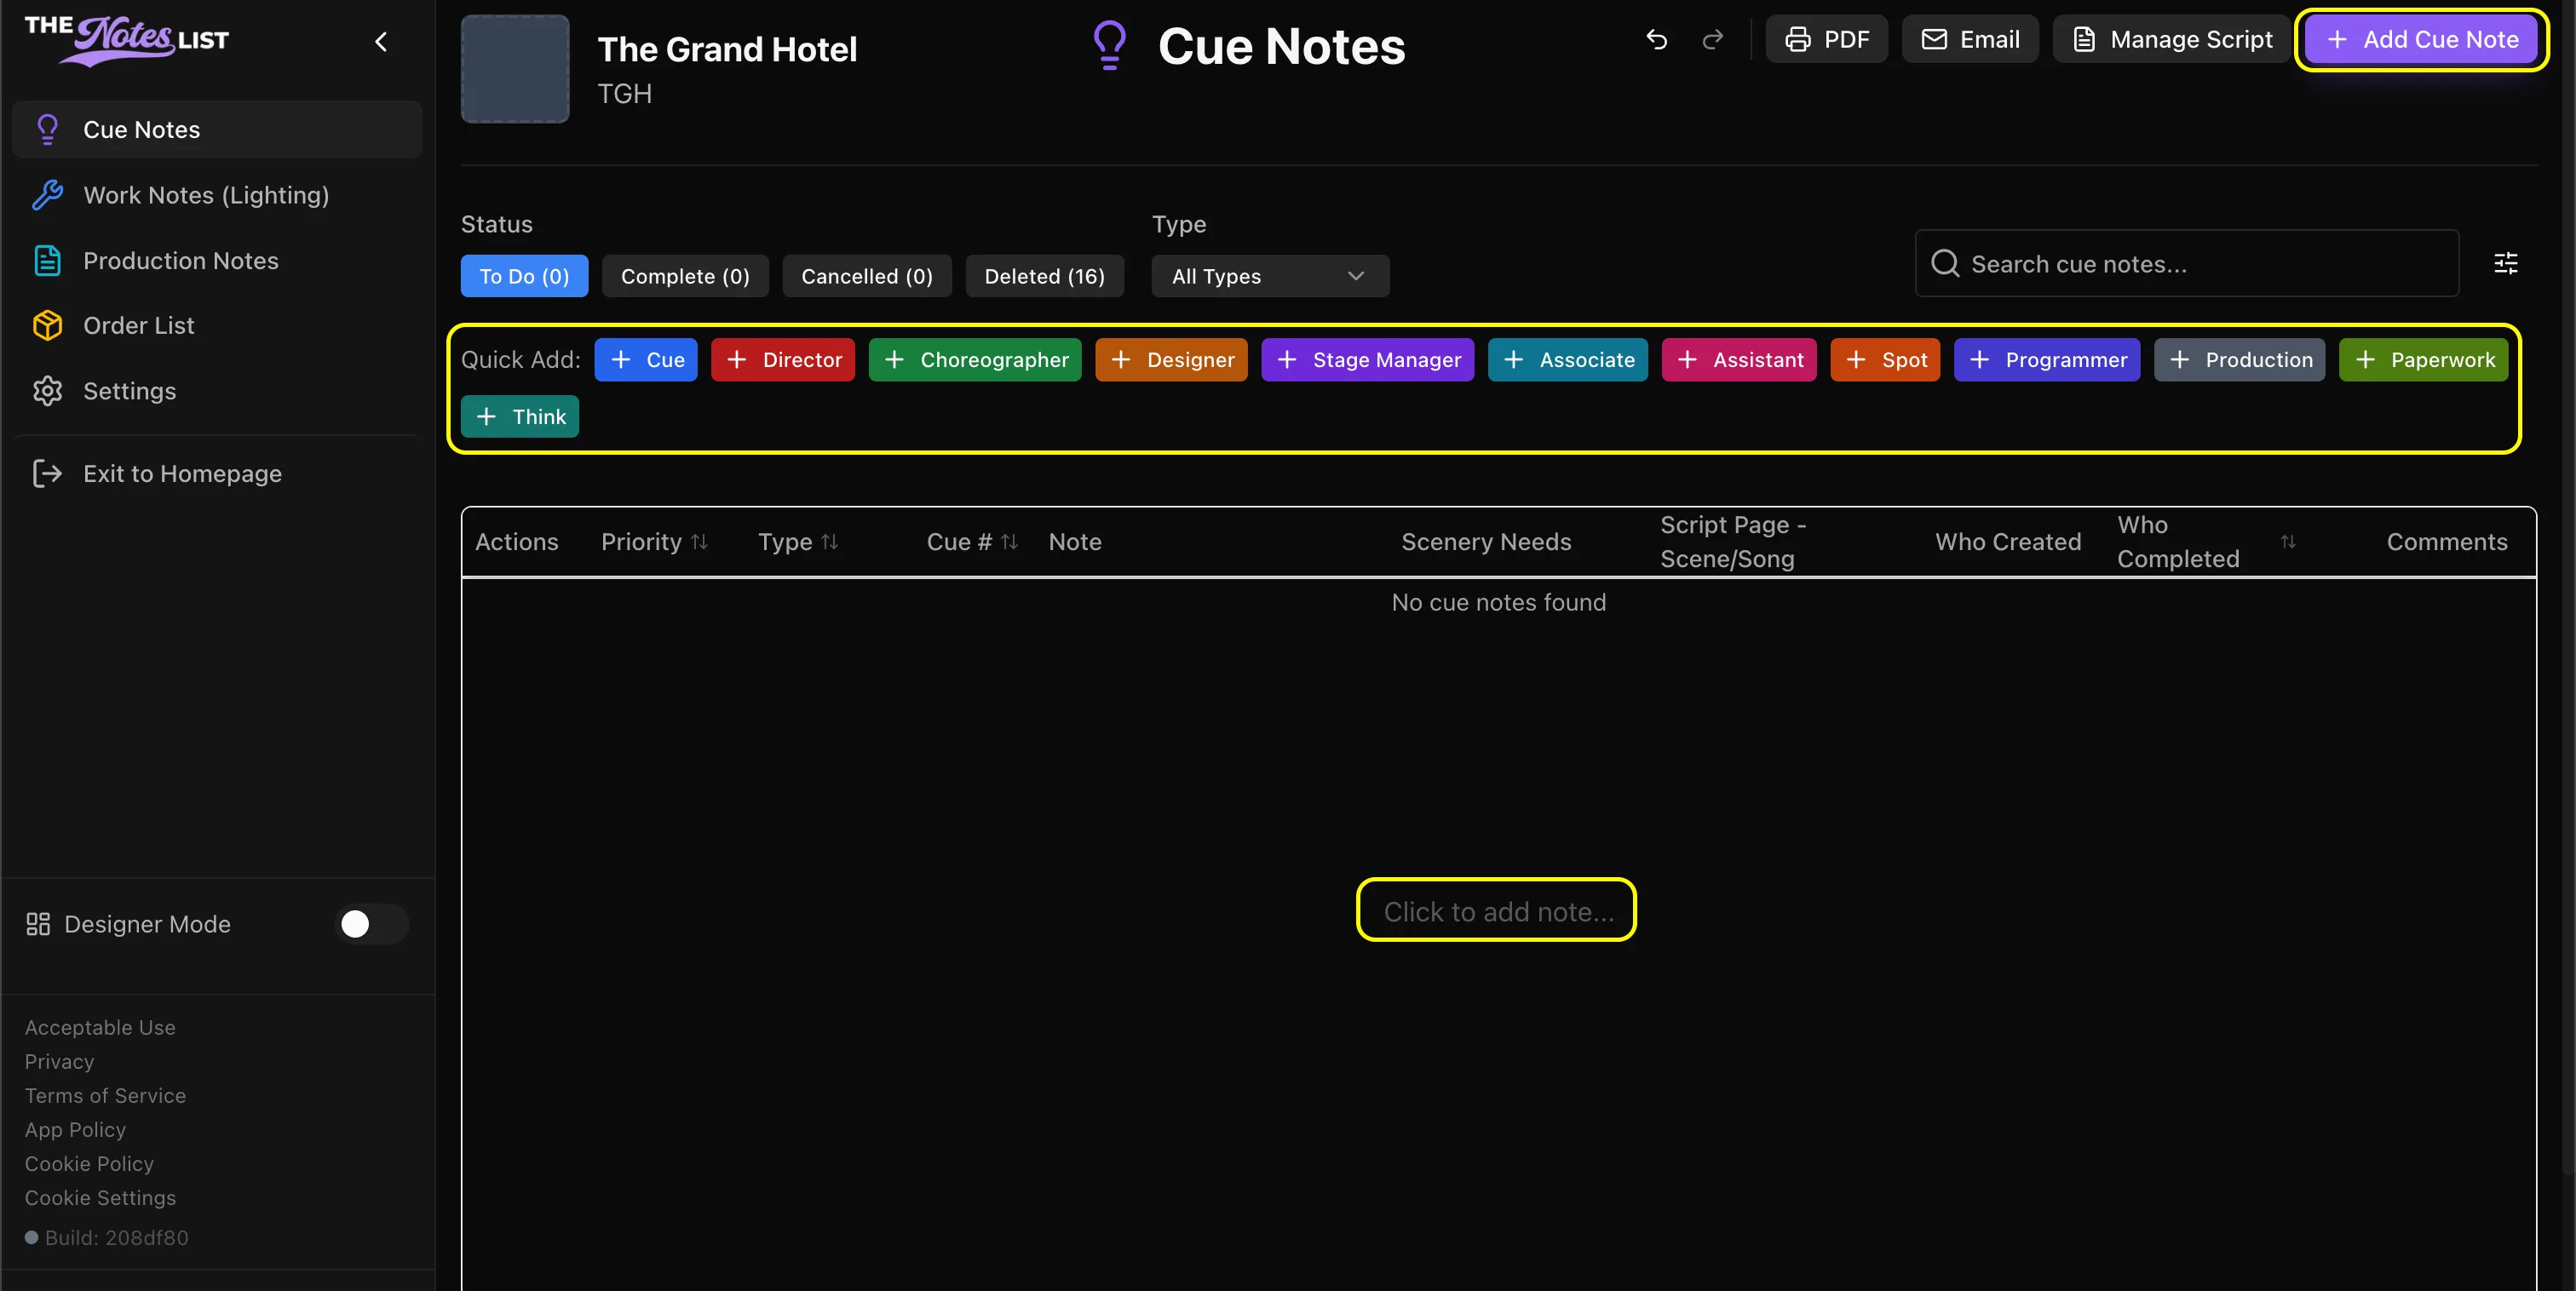Toggle Designer Mode switch
The width and height of the screenshot is (2576, 1291).
[x=371, y=924]
